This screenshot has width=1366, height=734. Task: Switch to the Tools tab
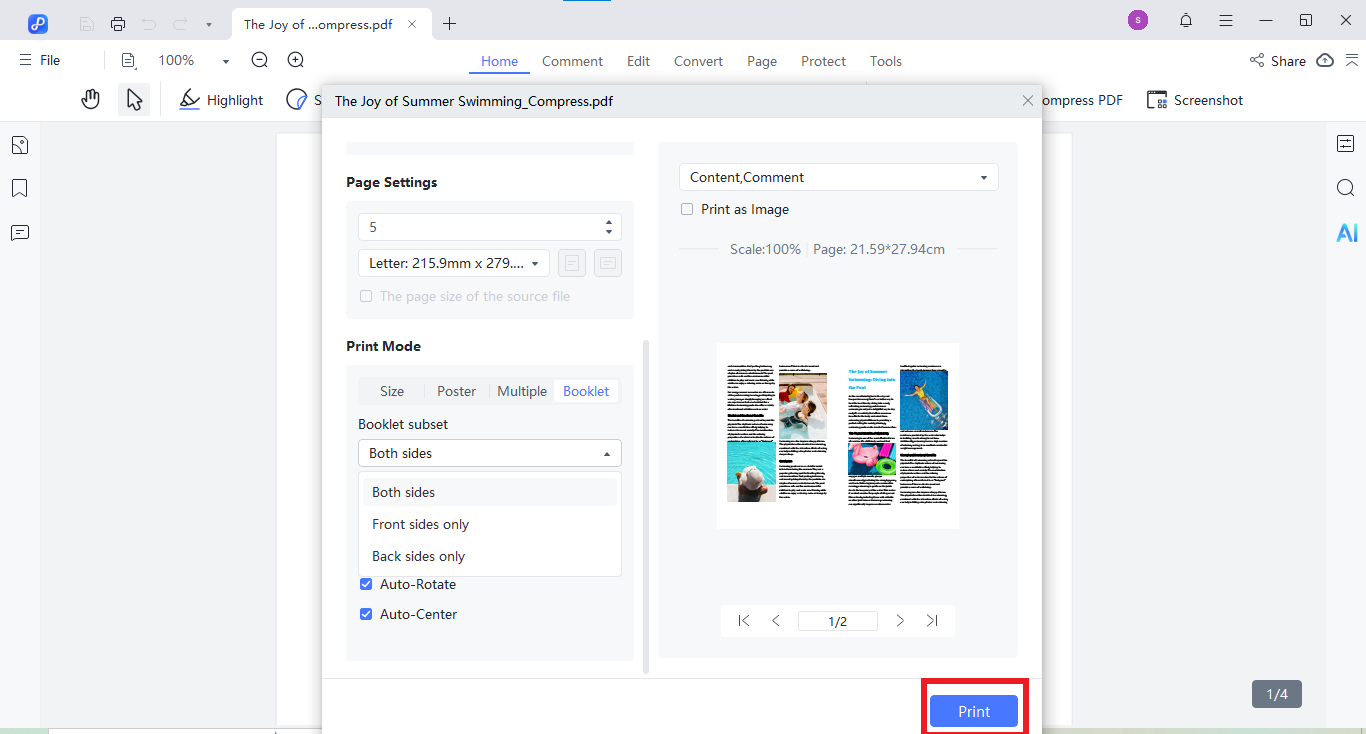pyautogui.click(x=886, y=61)
